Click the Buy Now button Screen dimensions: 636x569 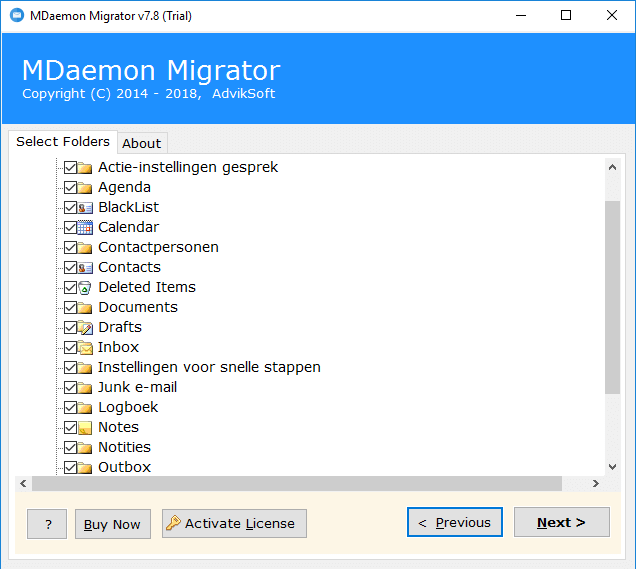coord(113,524)
